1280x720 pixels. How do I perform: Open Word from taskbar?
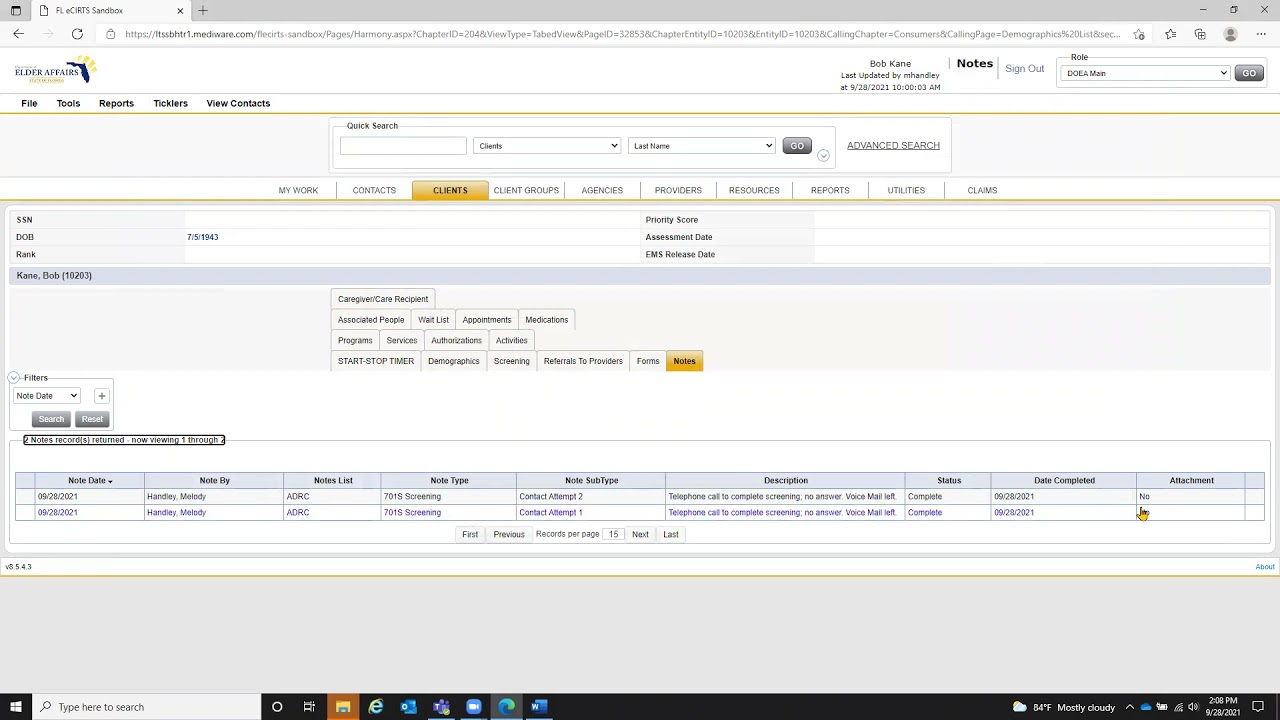click(539, 707)
